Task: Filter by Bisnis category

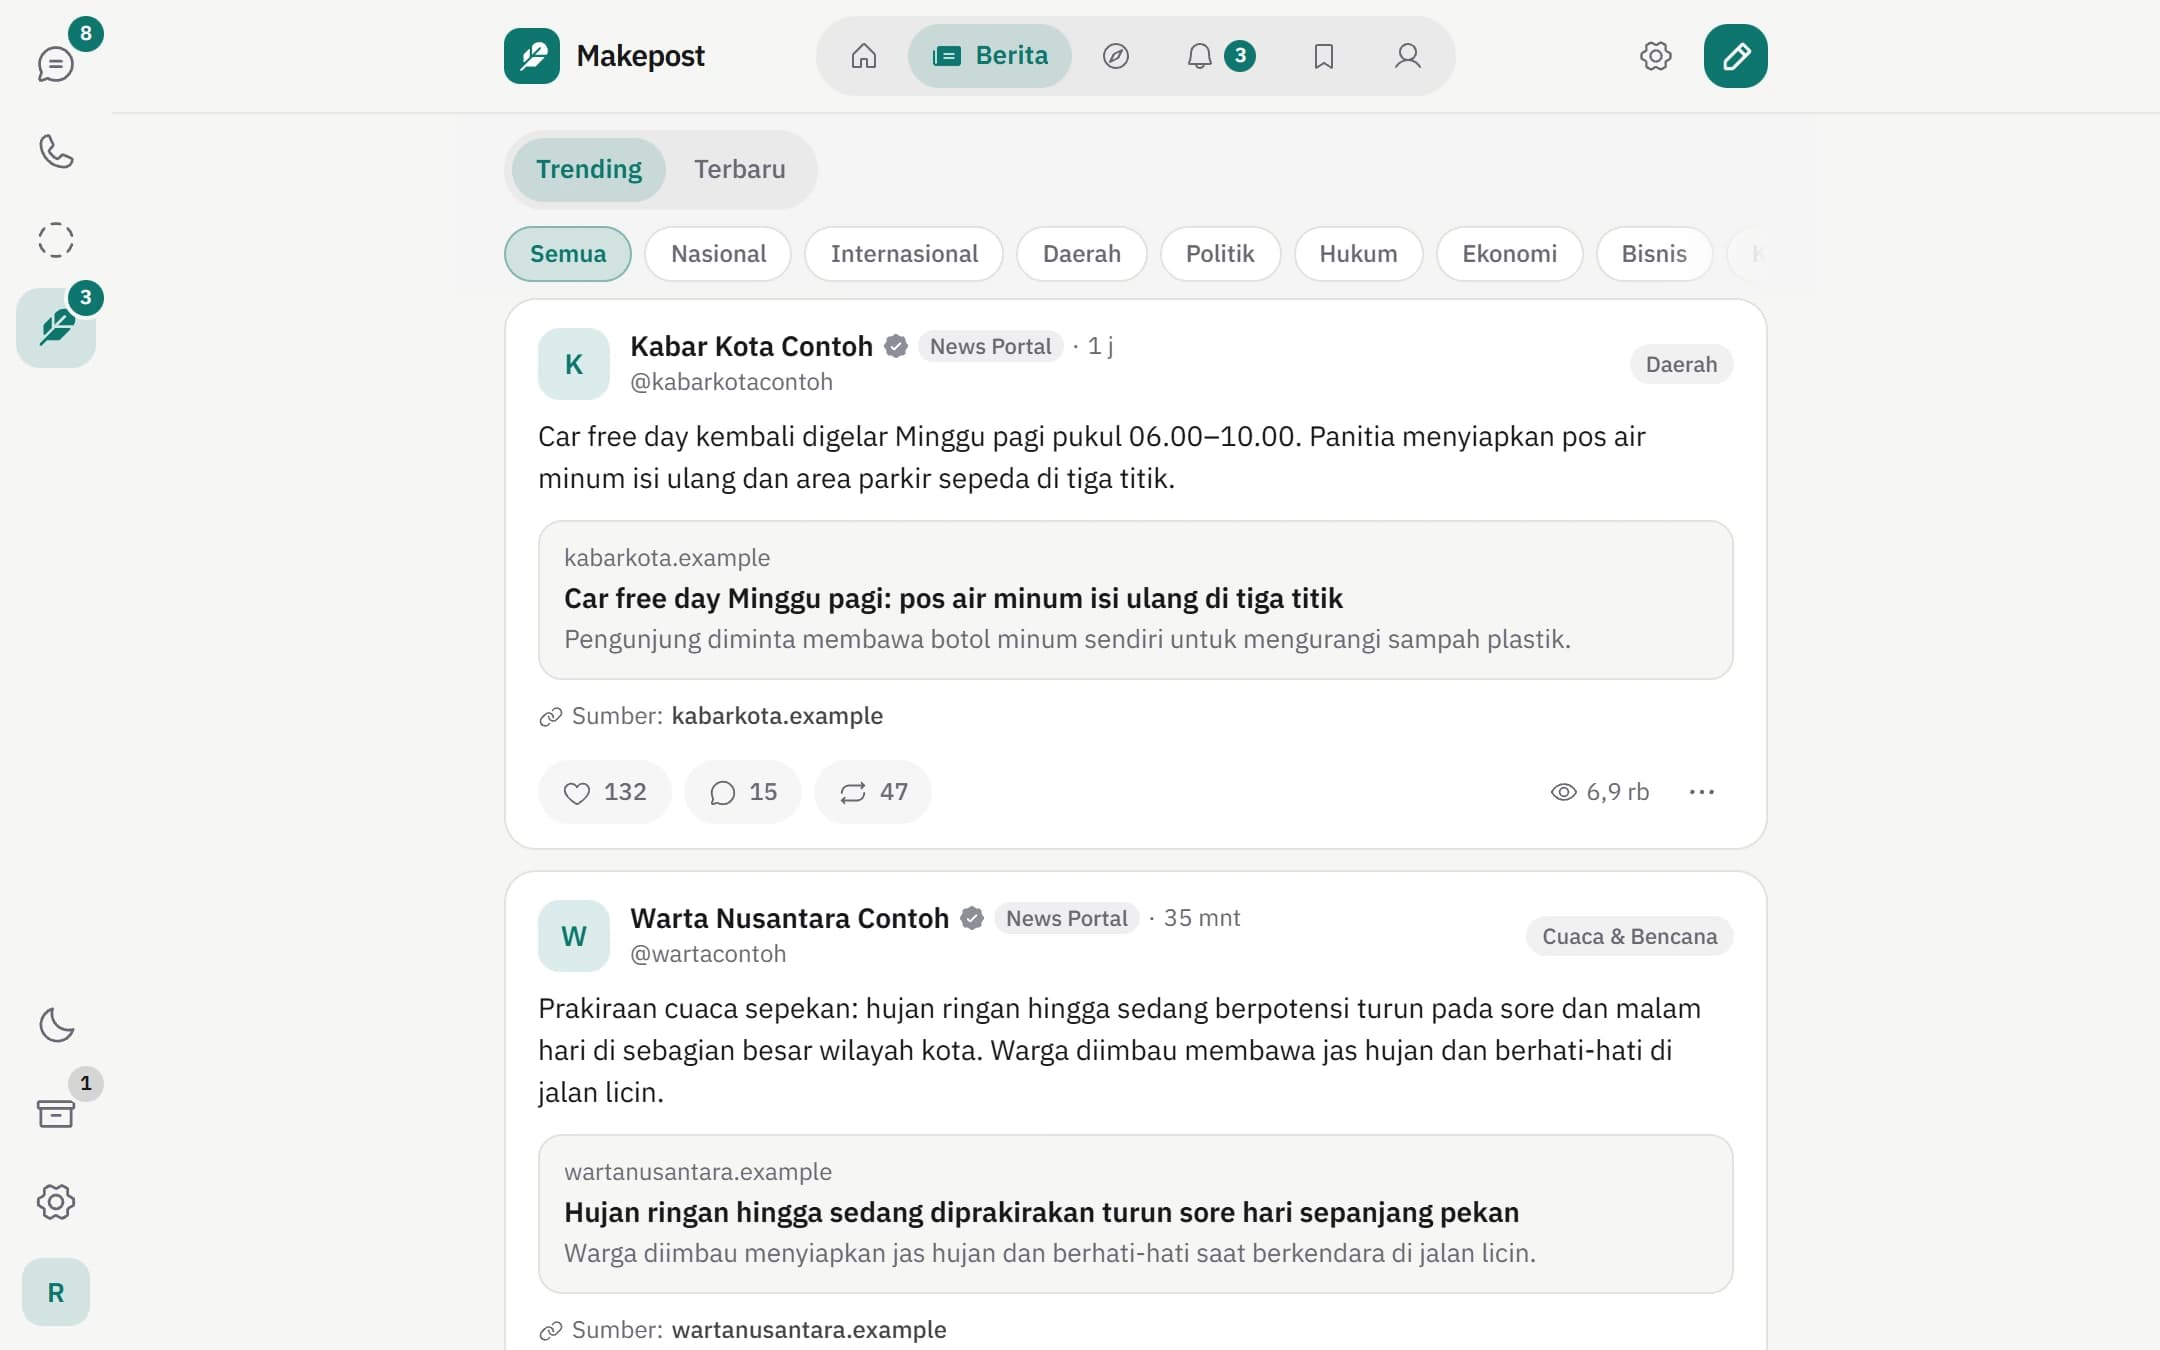Action: (1654, 254)
